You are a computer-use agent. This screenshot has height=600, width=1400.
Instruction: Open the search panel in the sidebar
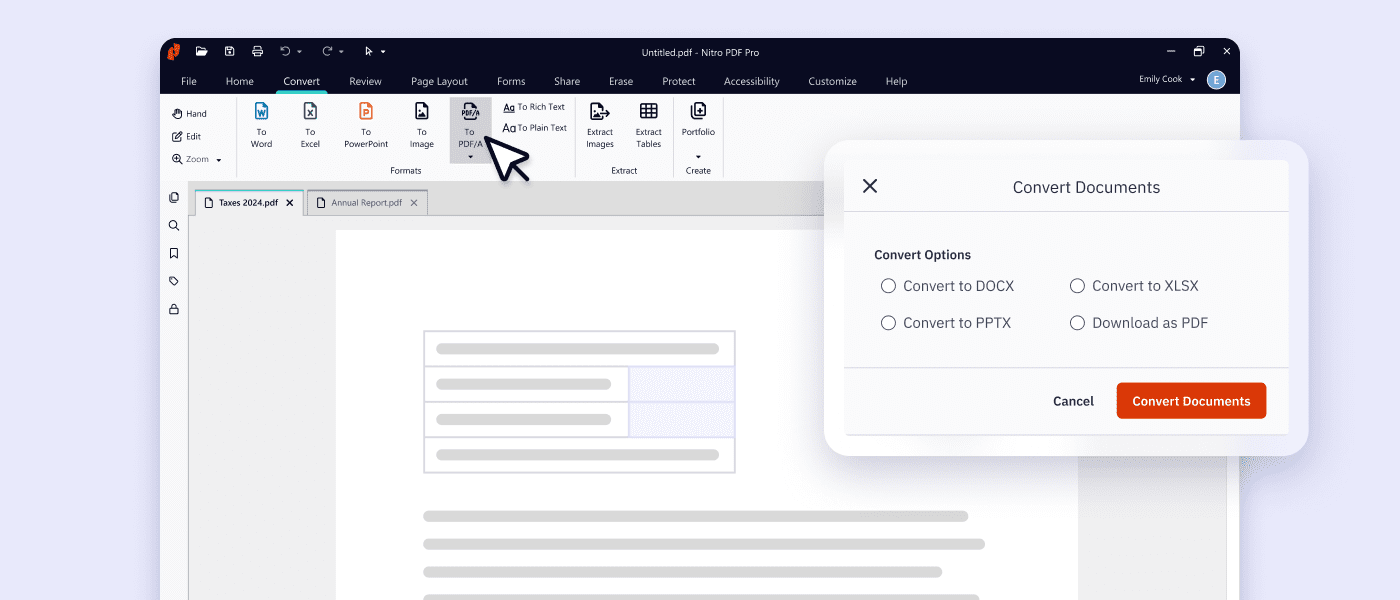174,225
